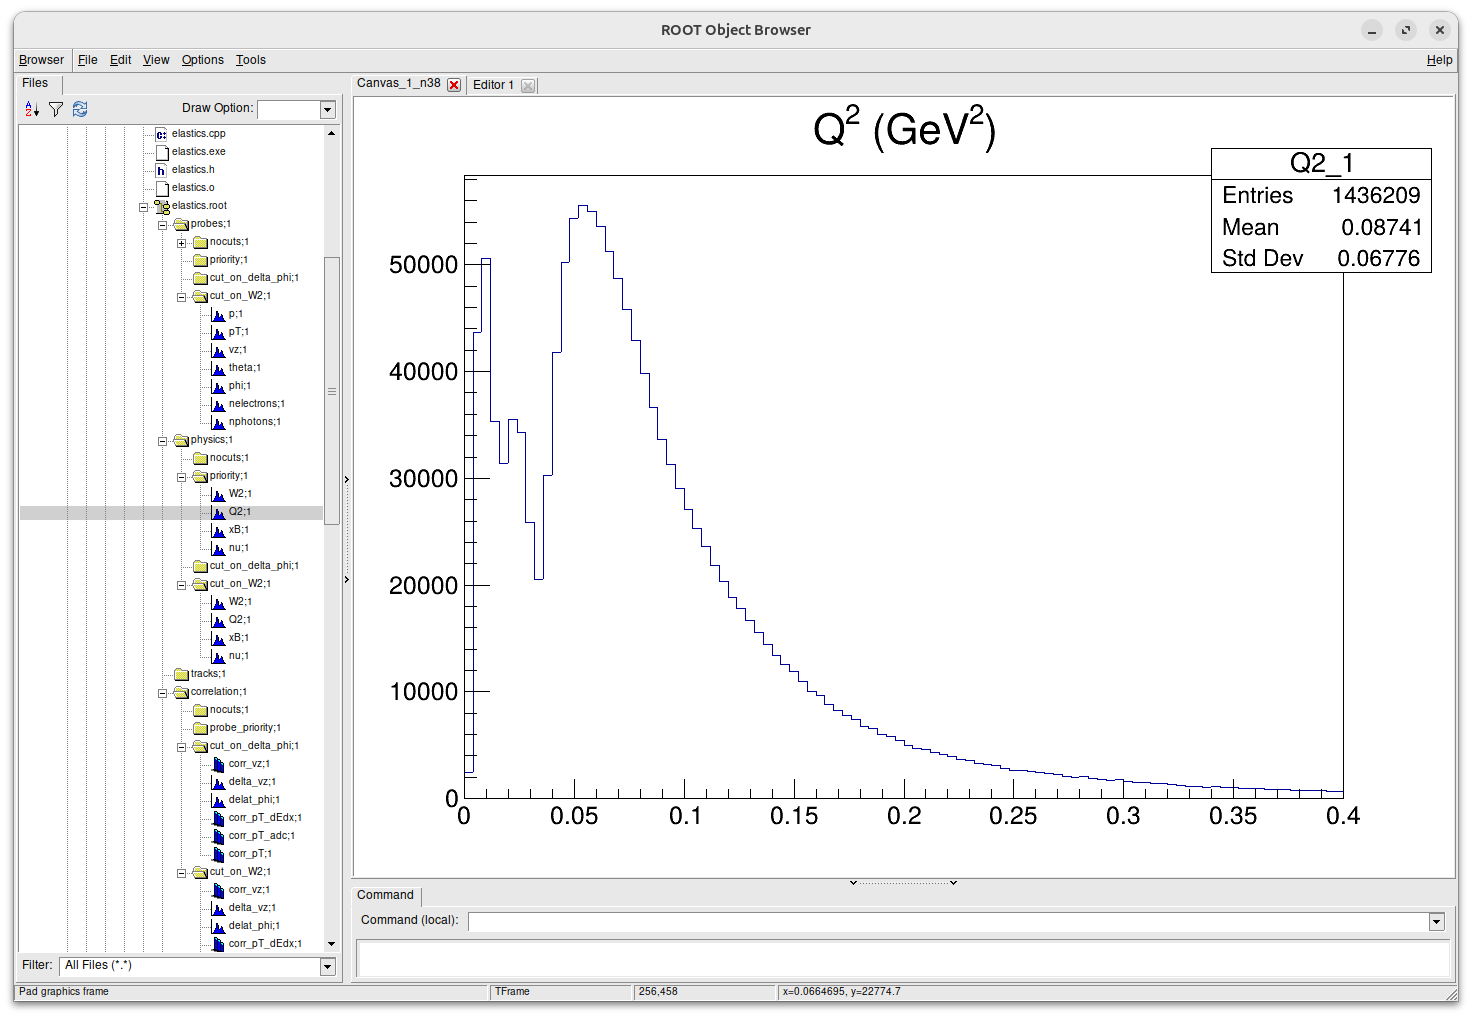Screen dimensions: 1472x1018
Task: Collapse the physics;1 directory node
Action: pyautogui.click(x=162, y=441)
